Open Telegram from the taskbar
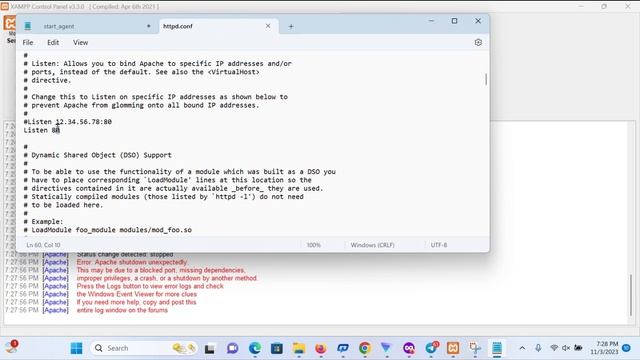Screen dimensions: 640x360 coord(431,348)
